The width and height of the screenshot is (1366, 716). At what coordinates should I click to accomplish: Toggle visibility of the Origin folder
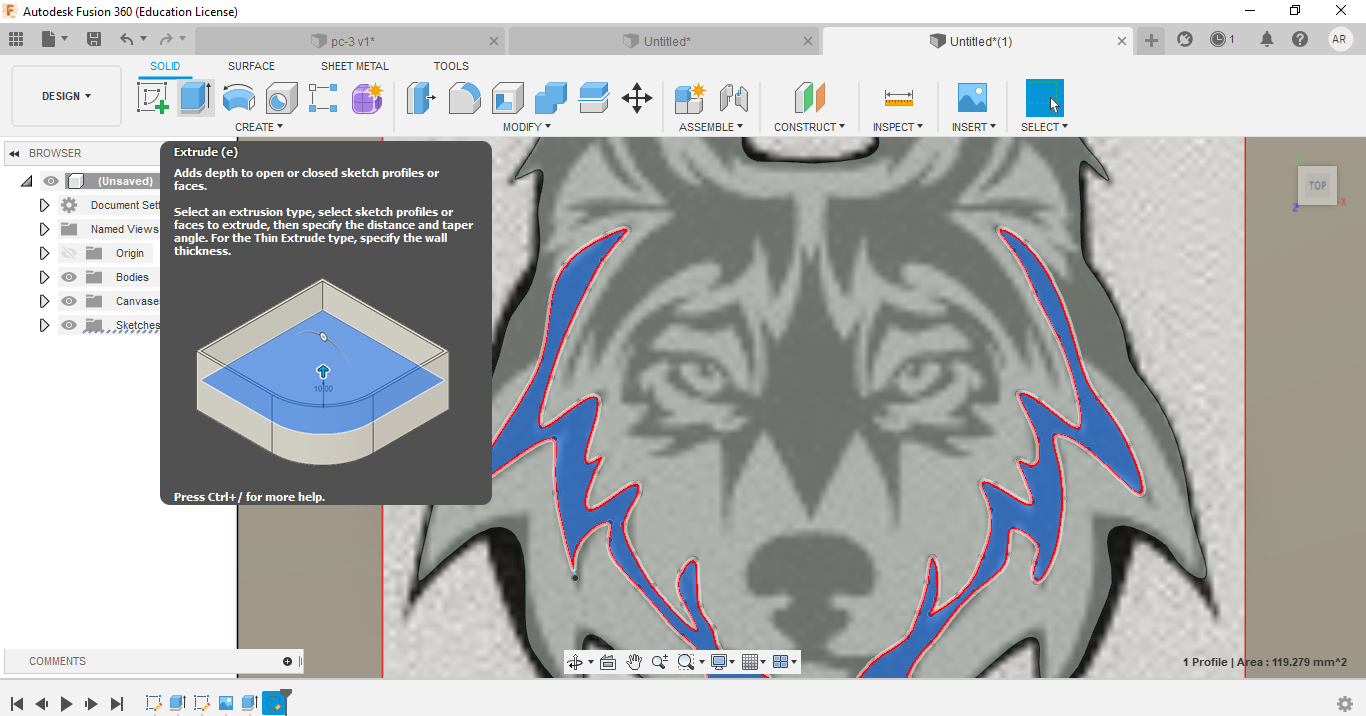pyautogui.click(x=69, y=253)
